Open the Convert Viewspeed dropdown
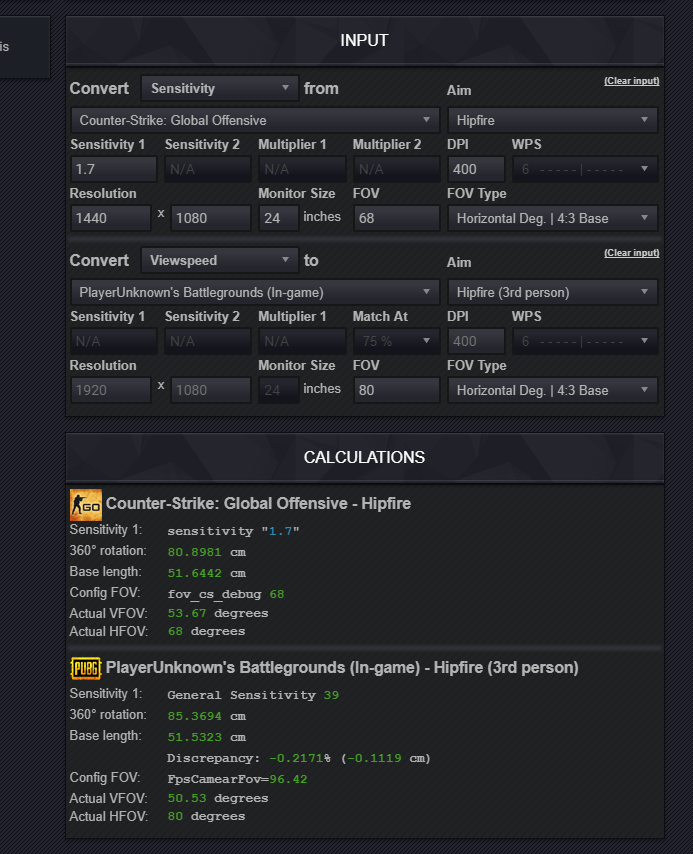 pyautogui.click(x=220, y=260)
